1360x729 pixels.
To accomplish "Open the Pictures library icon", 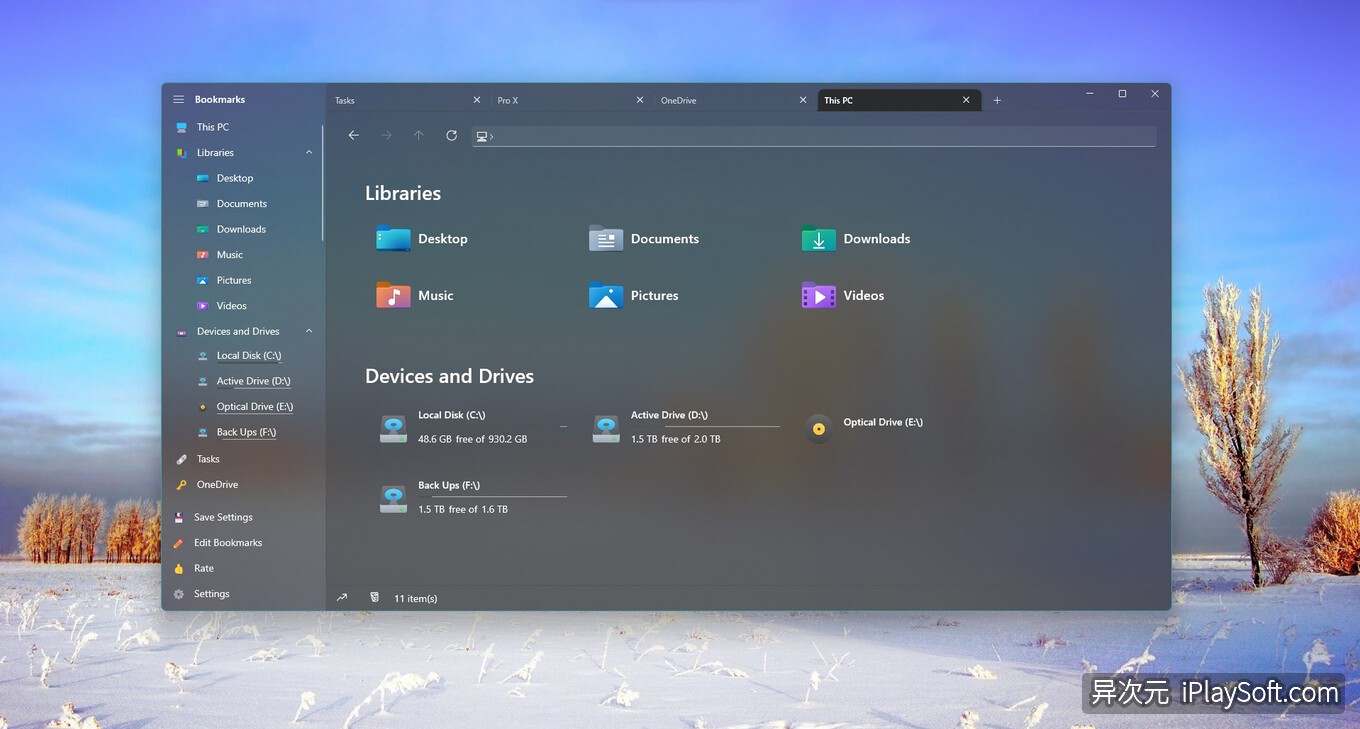I will [x=605, y=296].
